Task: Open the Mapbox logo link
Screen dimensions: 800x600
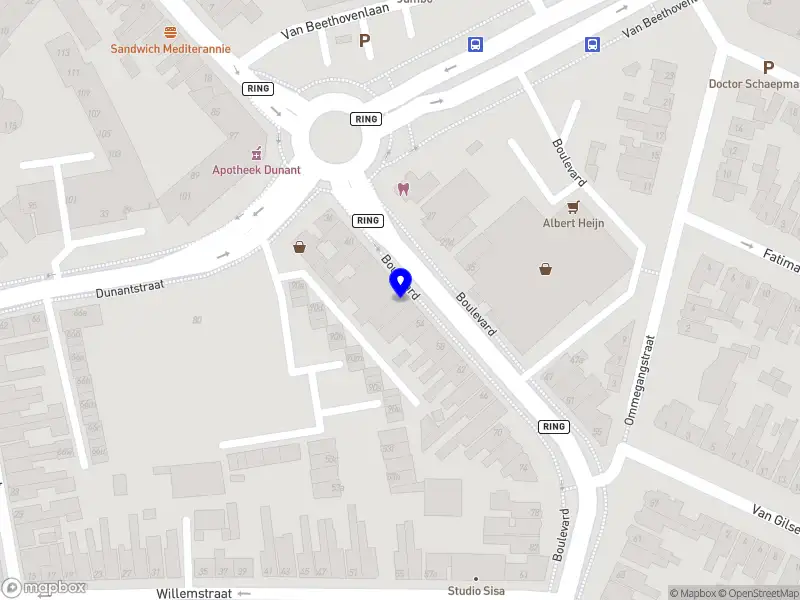Action: point(43,588)
